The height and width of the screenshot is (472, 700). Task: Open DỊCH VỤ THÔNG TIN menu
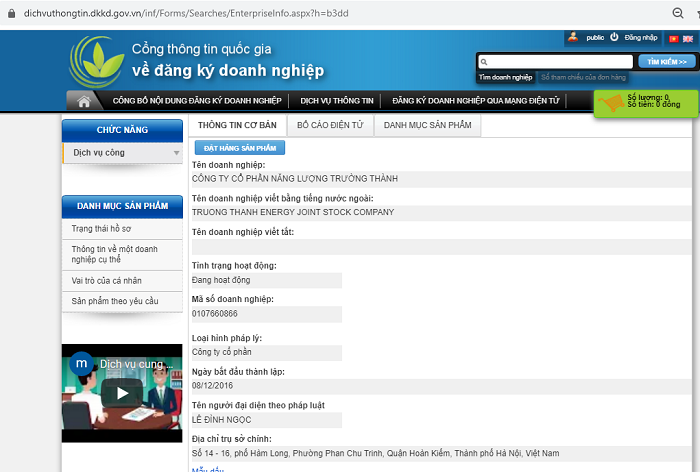[x=336, y=101]
